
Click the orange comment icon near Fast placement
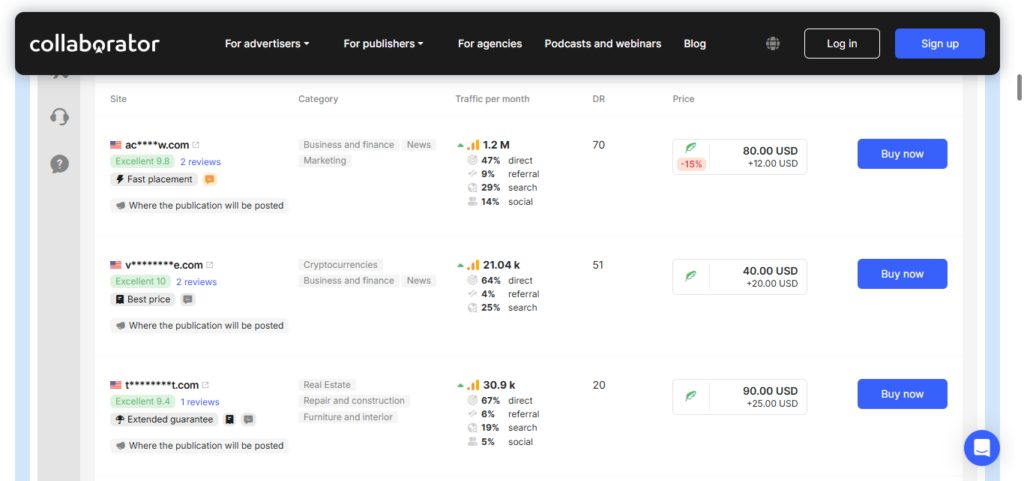coord(209,180)
